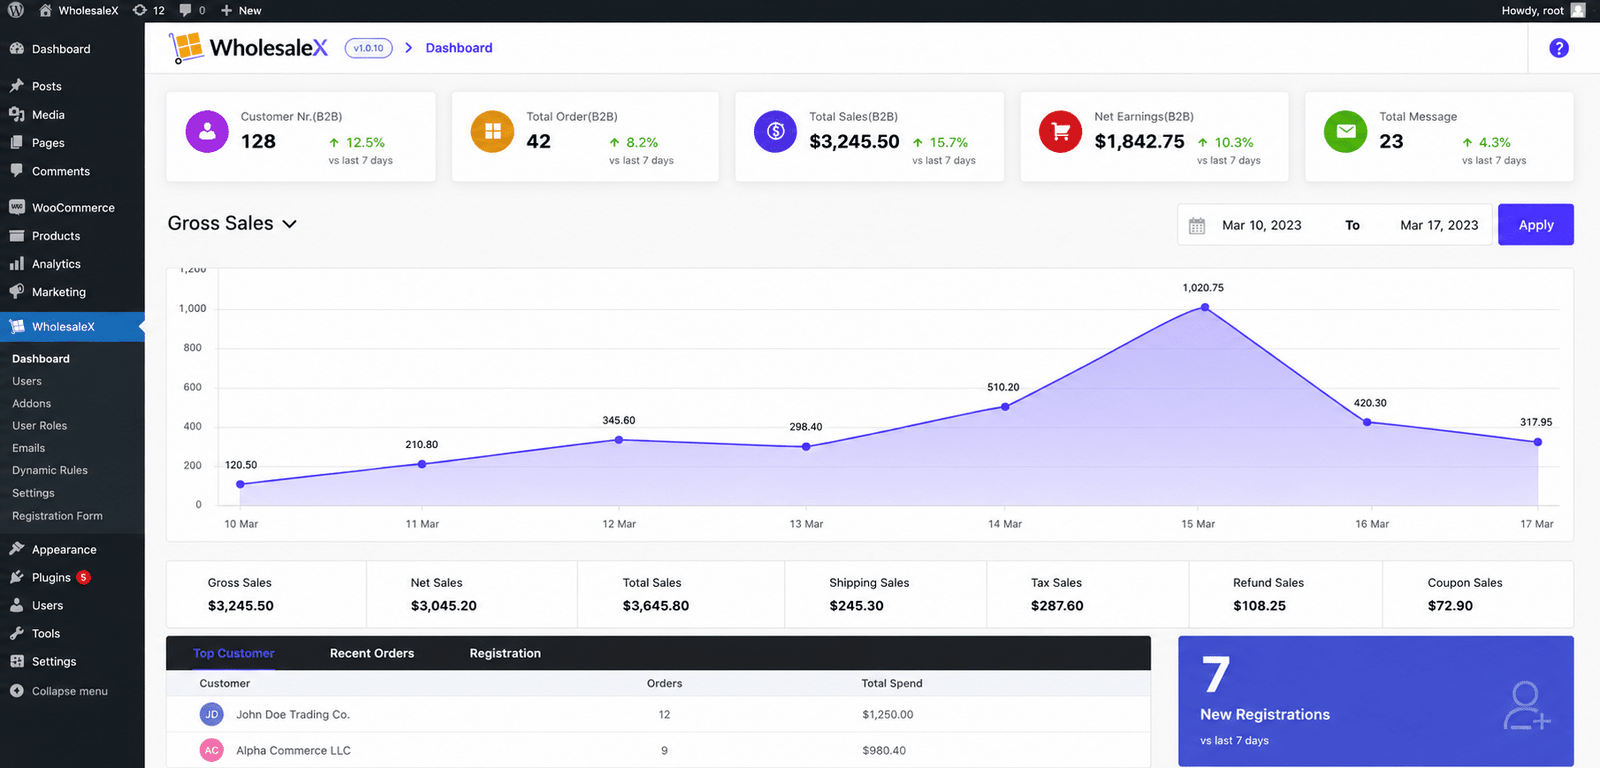Viewport: 1600px width, 768px height.
Task: Open WholesaleX Settings submenu item
Action: pos(33,493)
